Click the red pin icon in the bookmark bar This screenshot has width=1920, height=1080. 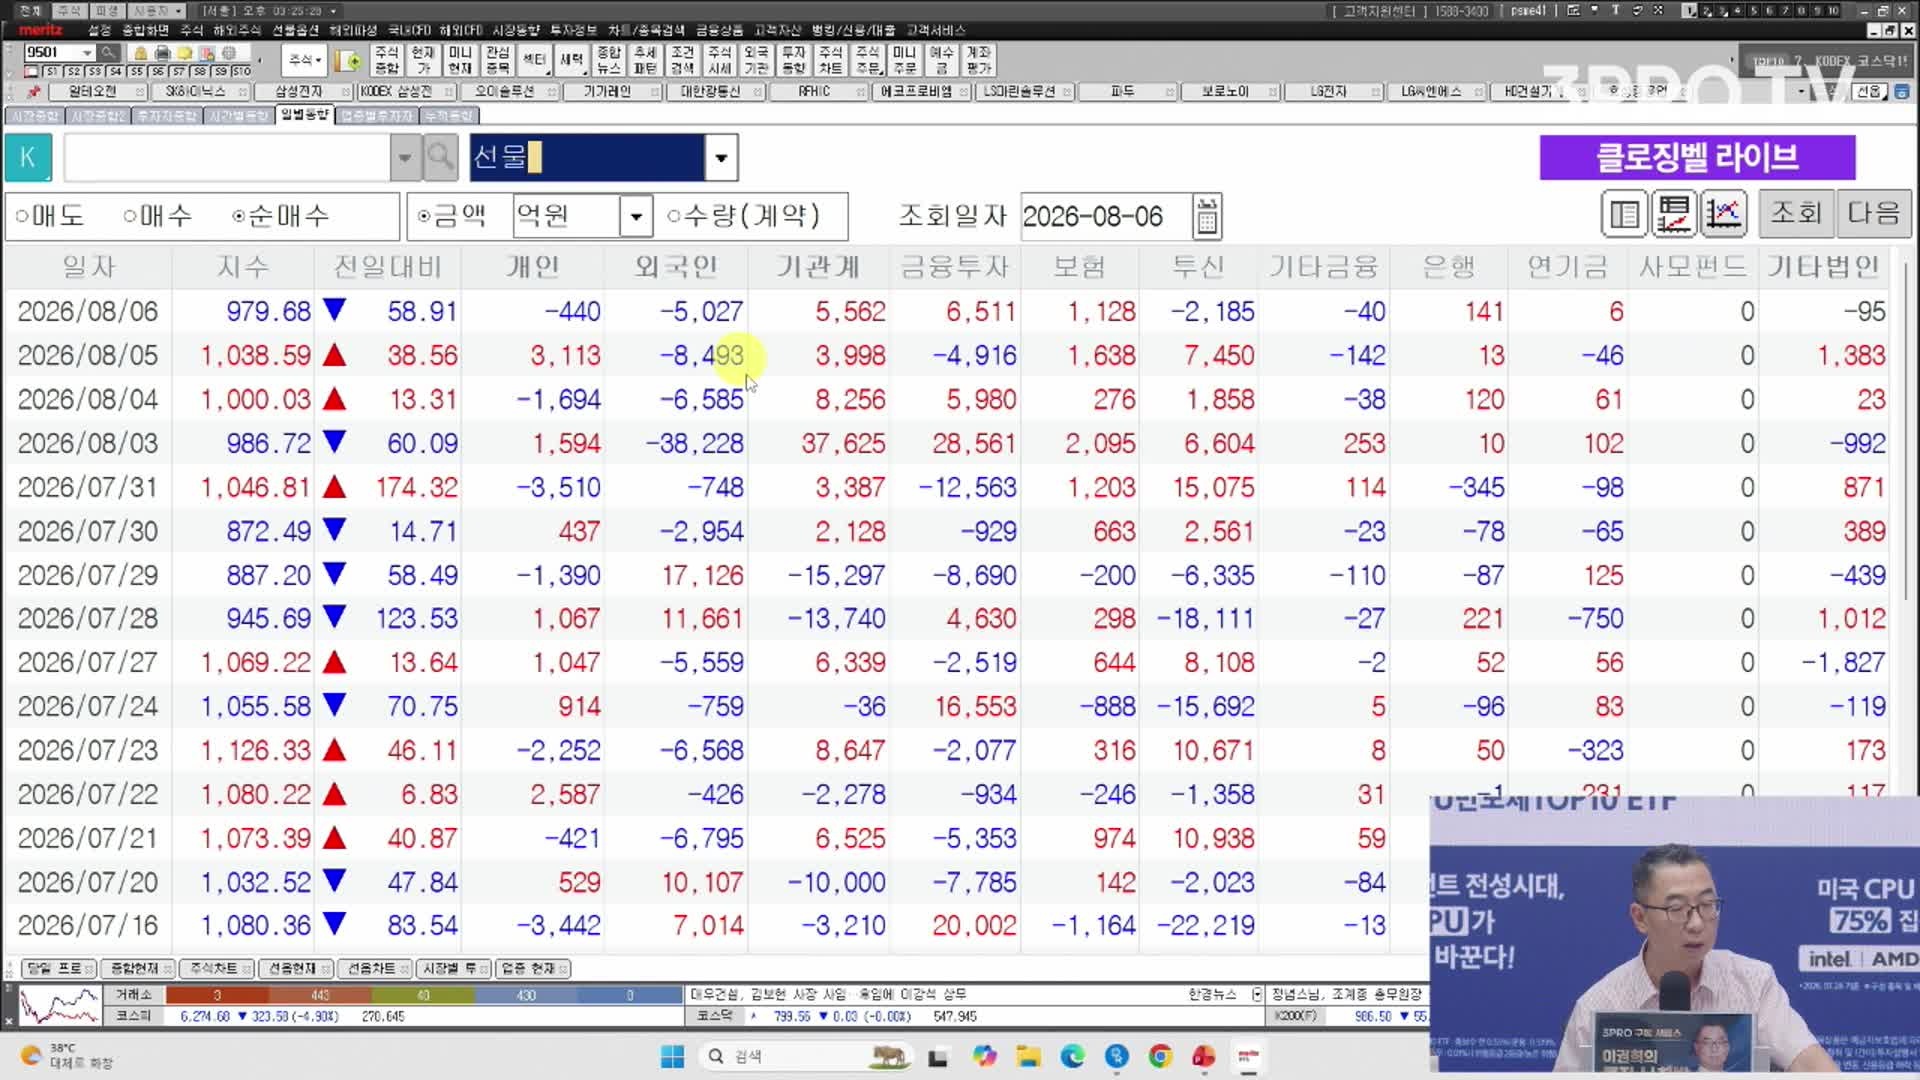click(x=33, y=91)
